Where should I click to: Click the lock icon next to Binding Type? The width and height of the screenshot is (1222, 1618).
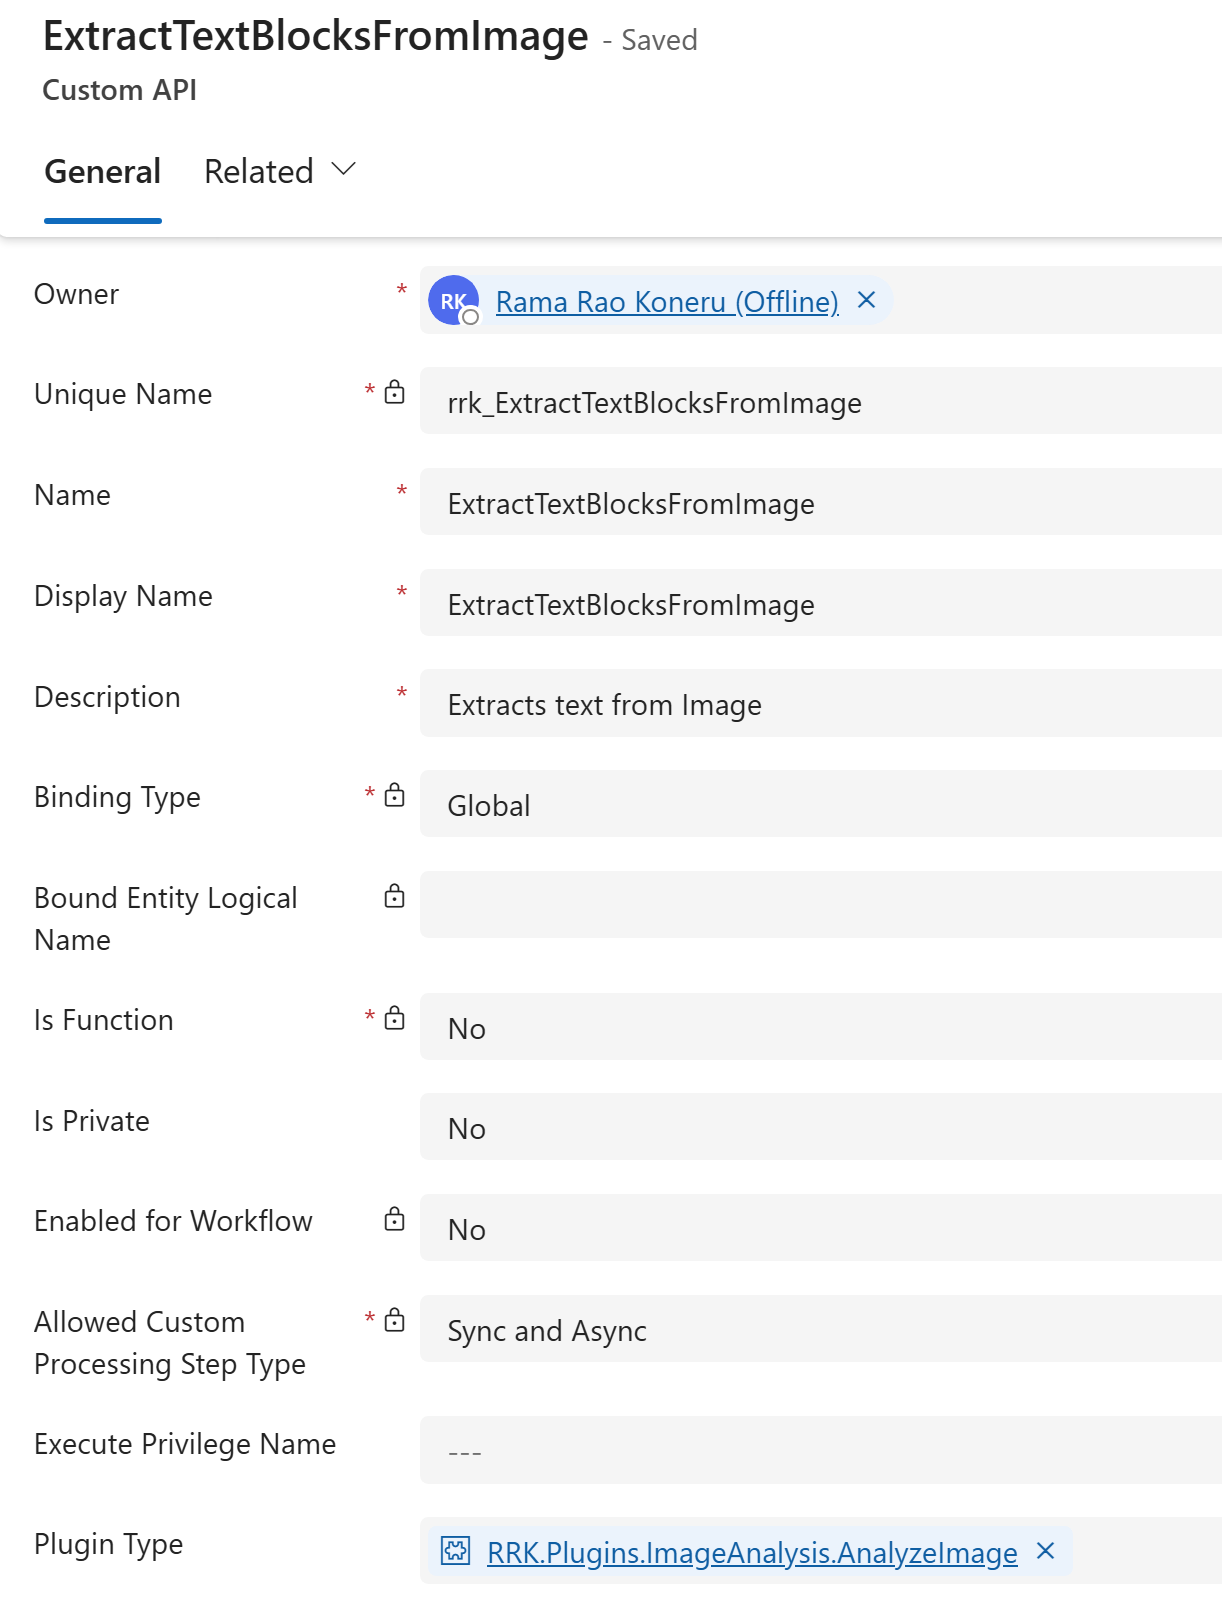395,795
